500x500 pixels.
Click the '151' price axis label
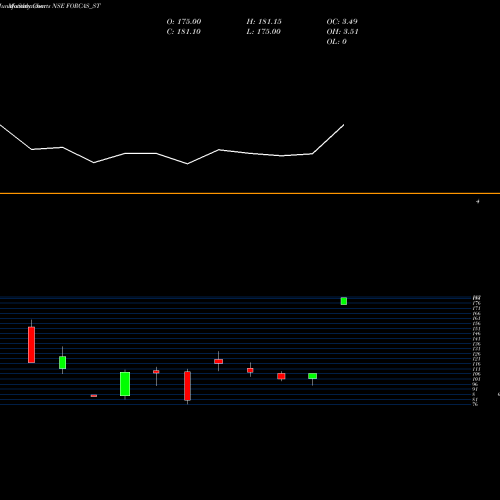pos(476,329)
